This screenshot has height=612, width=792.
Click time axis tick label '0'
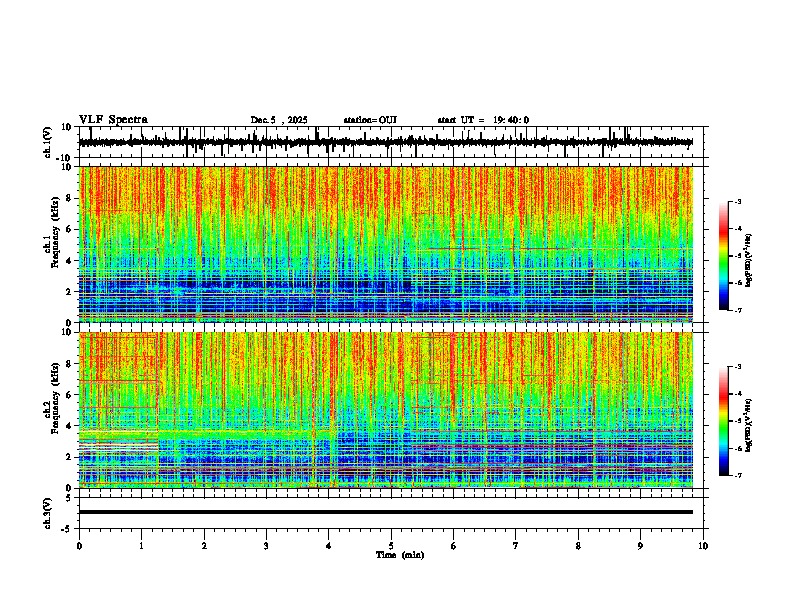(79, 546)
